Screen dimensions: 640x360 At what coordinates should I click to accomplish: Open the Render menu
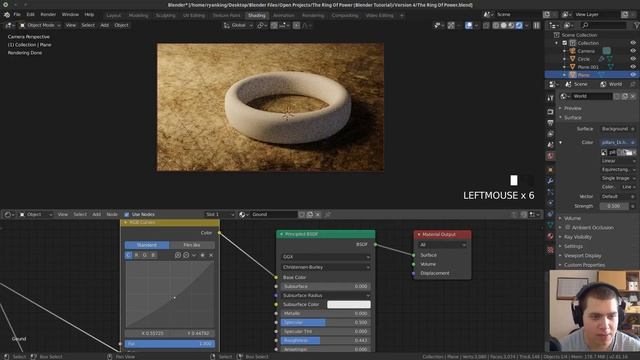(x=48, y=15)
